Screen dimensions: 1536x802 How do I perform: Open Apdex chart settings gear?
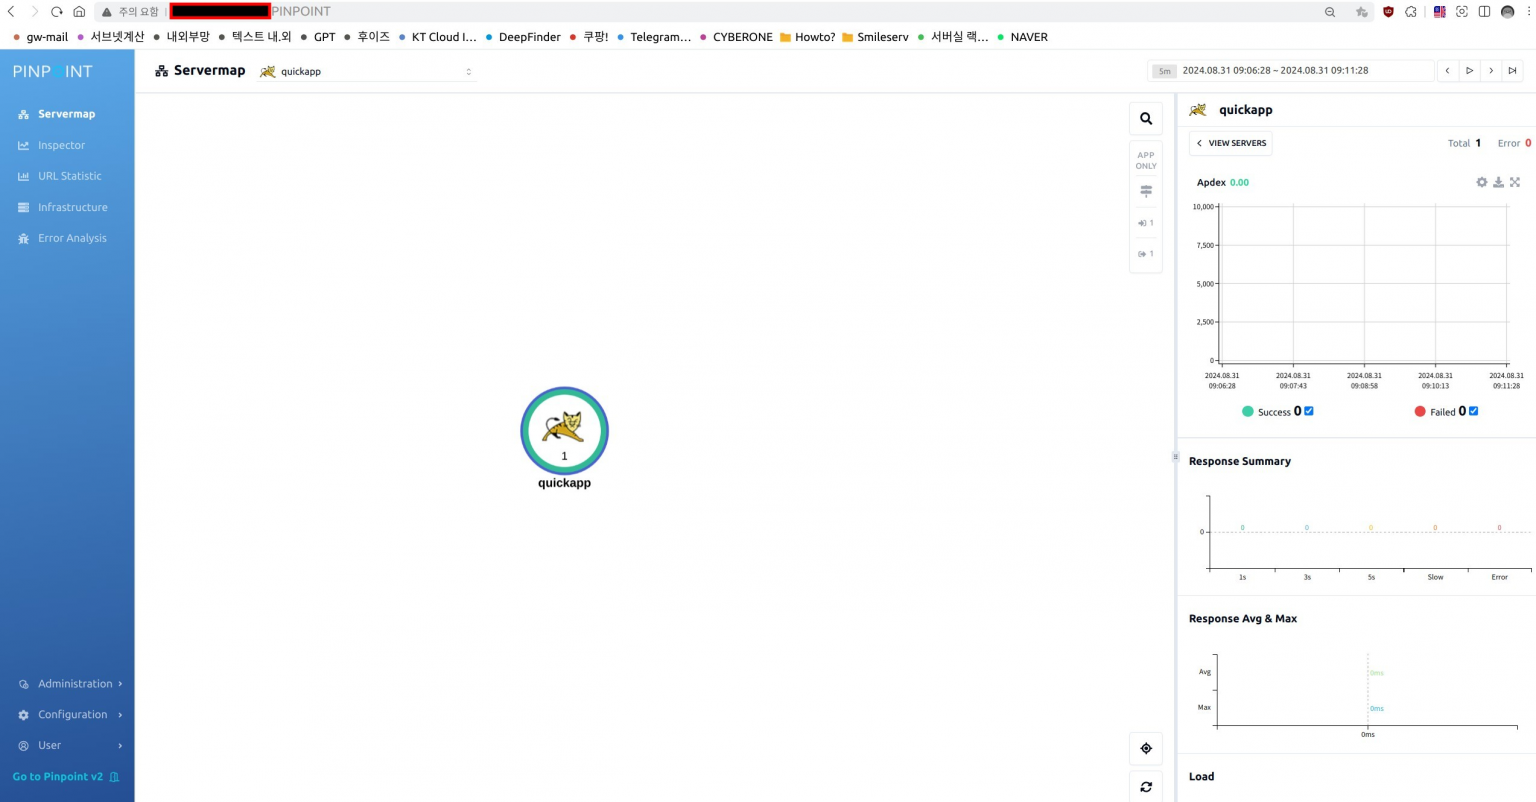click(1481, 182)
